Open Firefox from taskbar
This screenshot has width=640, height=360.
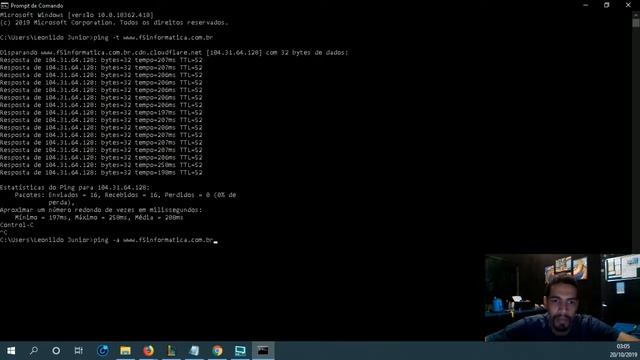(x=149, y=351)
